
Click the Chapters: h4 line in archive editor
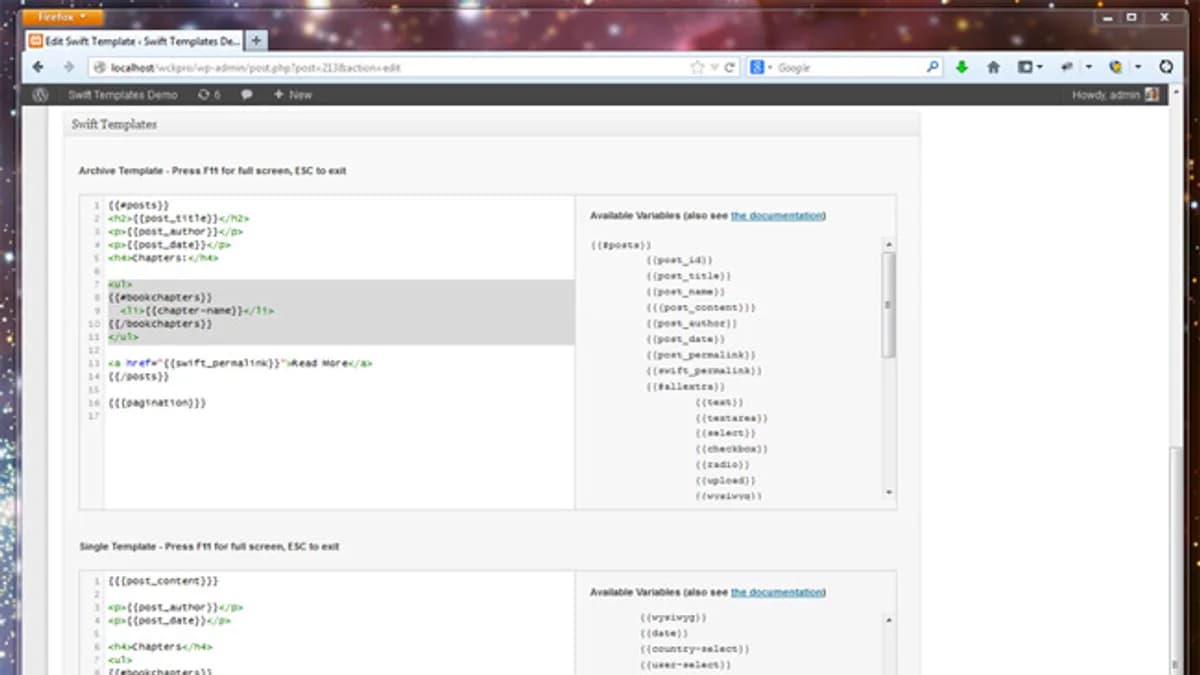coord(163,257)
